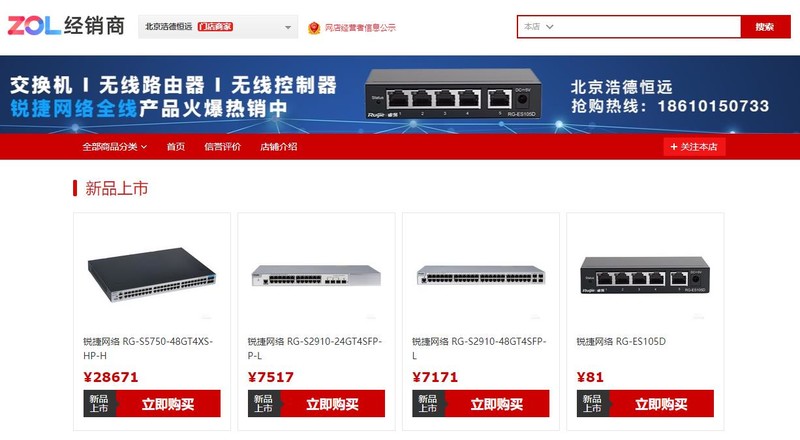This screenshot has width=800, height=440.
Task: Expand the 北京浩德恒远 store dropdown
Action: point(218,27)
